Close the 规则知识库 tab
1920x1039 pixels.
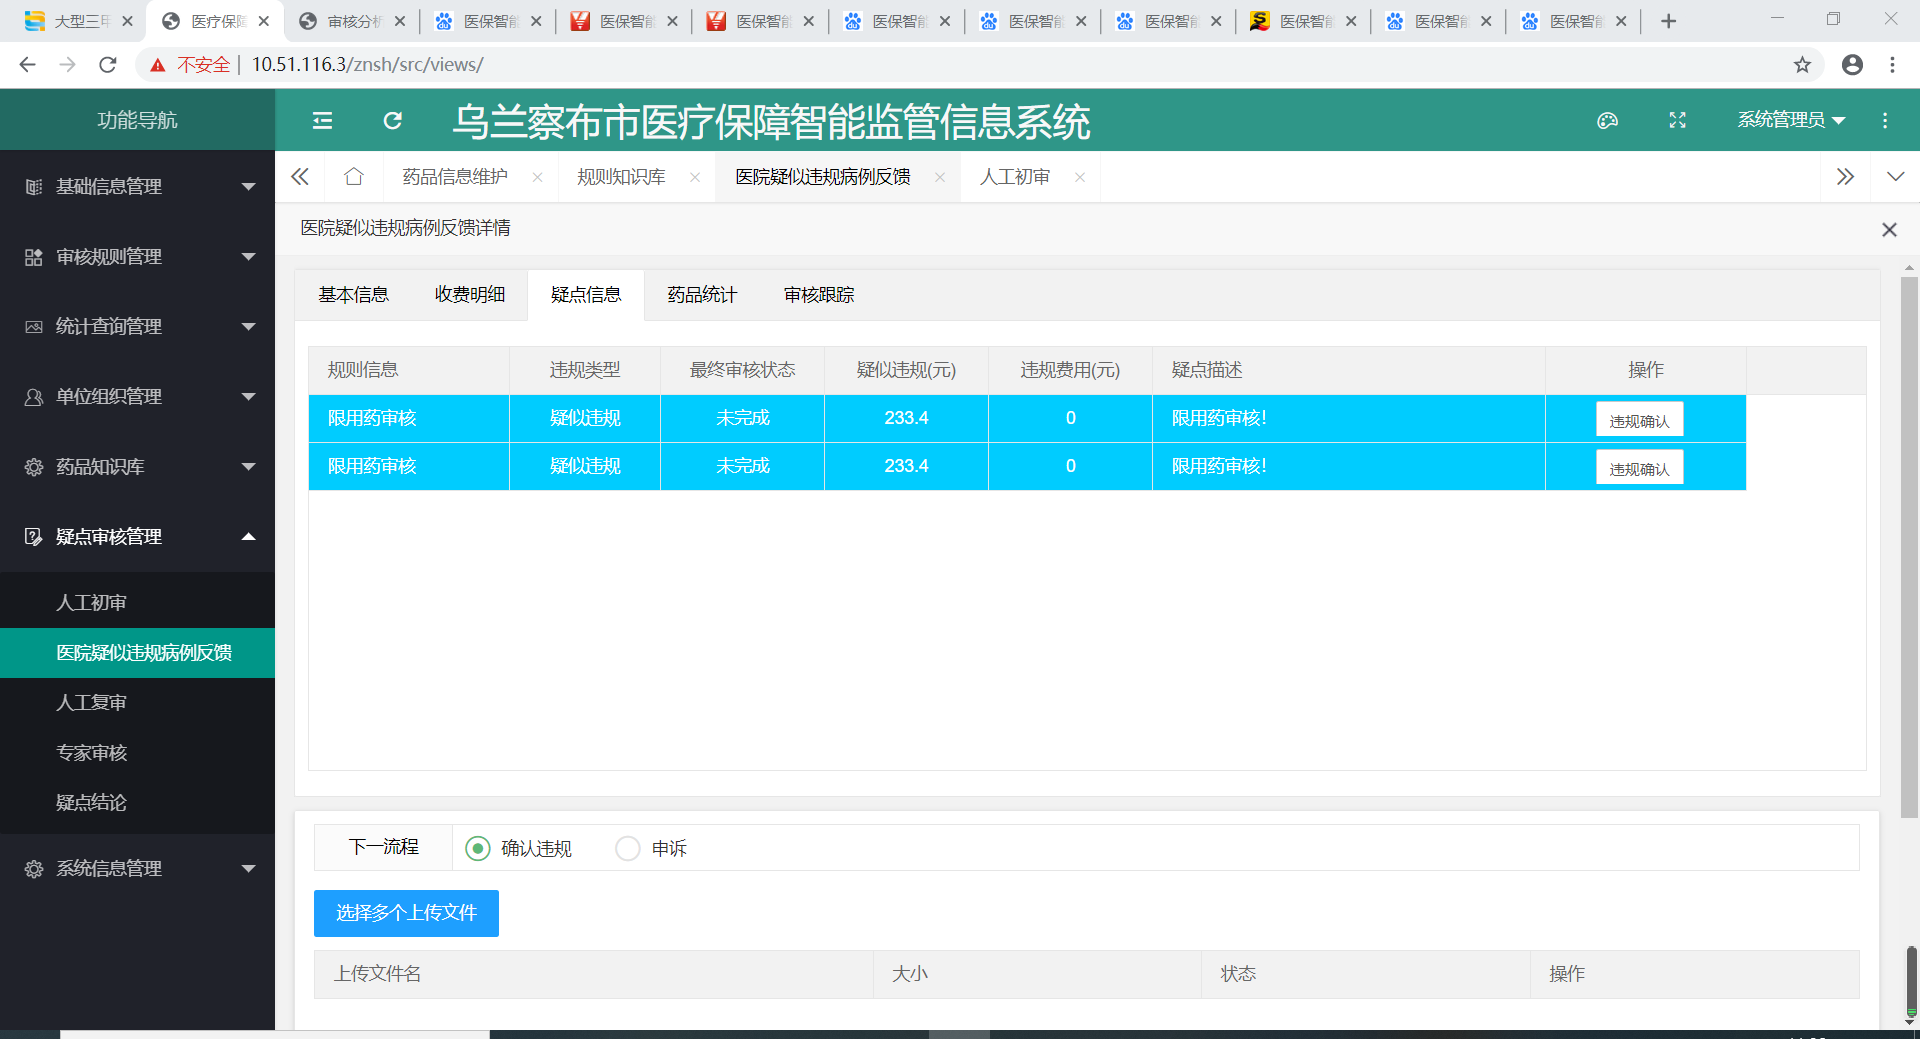tap(695, 177)
